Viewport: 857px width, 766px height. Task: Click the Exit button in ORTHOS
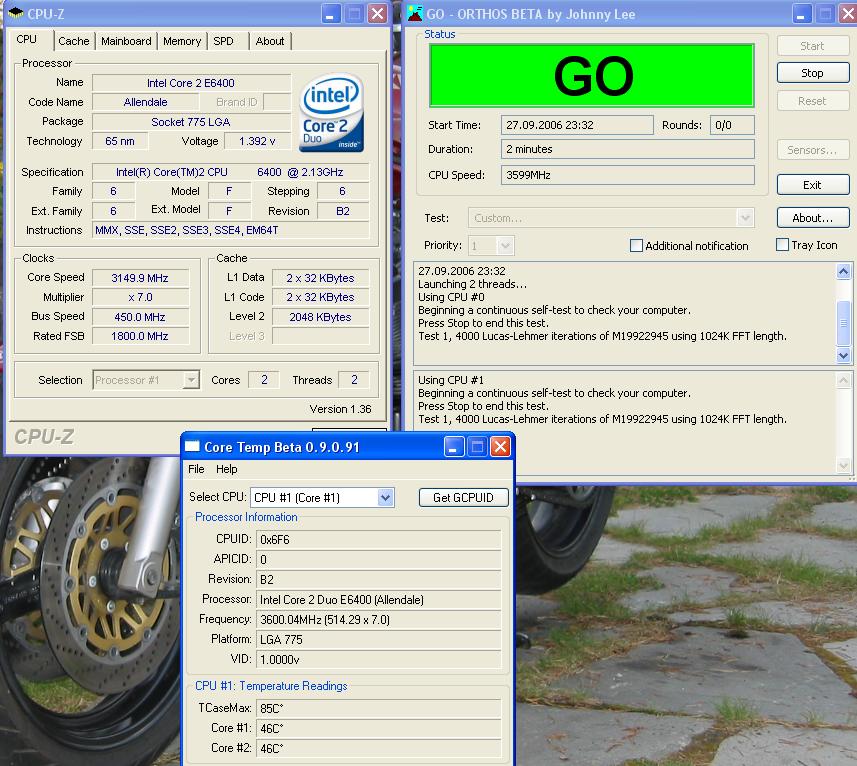point(813,185)
